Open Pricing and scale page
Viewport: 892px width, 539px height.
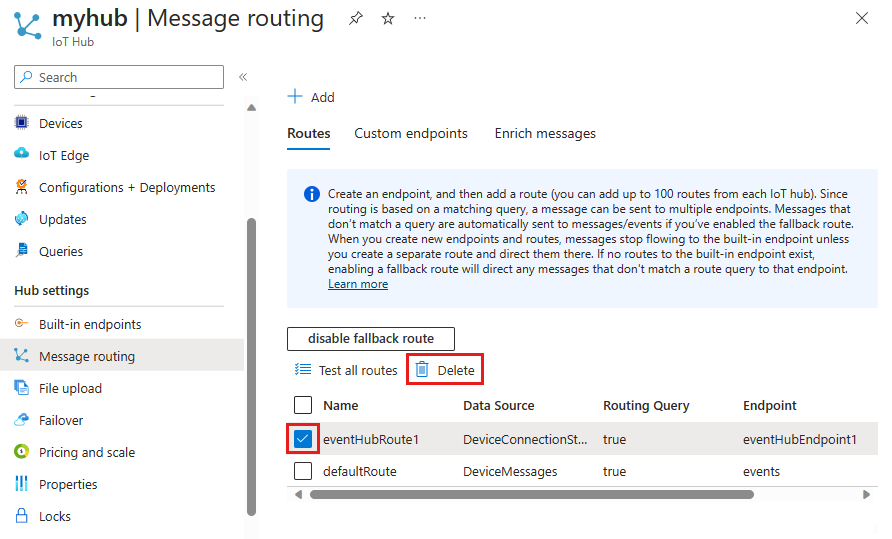(86, 452)
